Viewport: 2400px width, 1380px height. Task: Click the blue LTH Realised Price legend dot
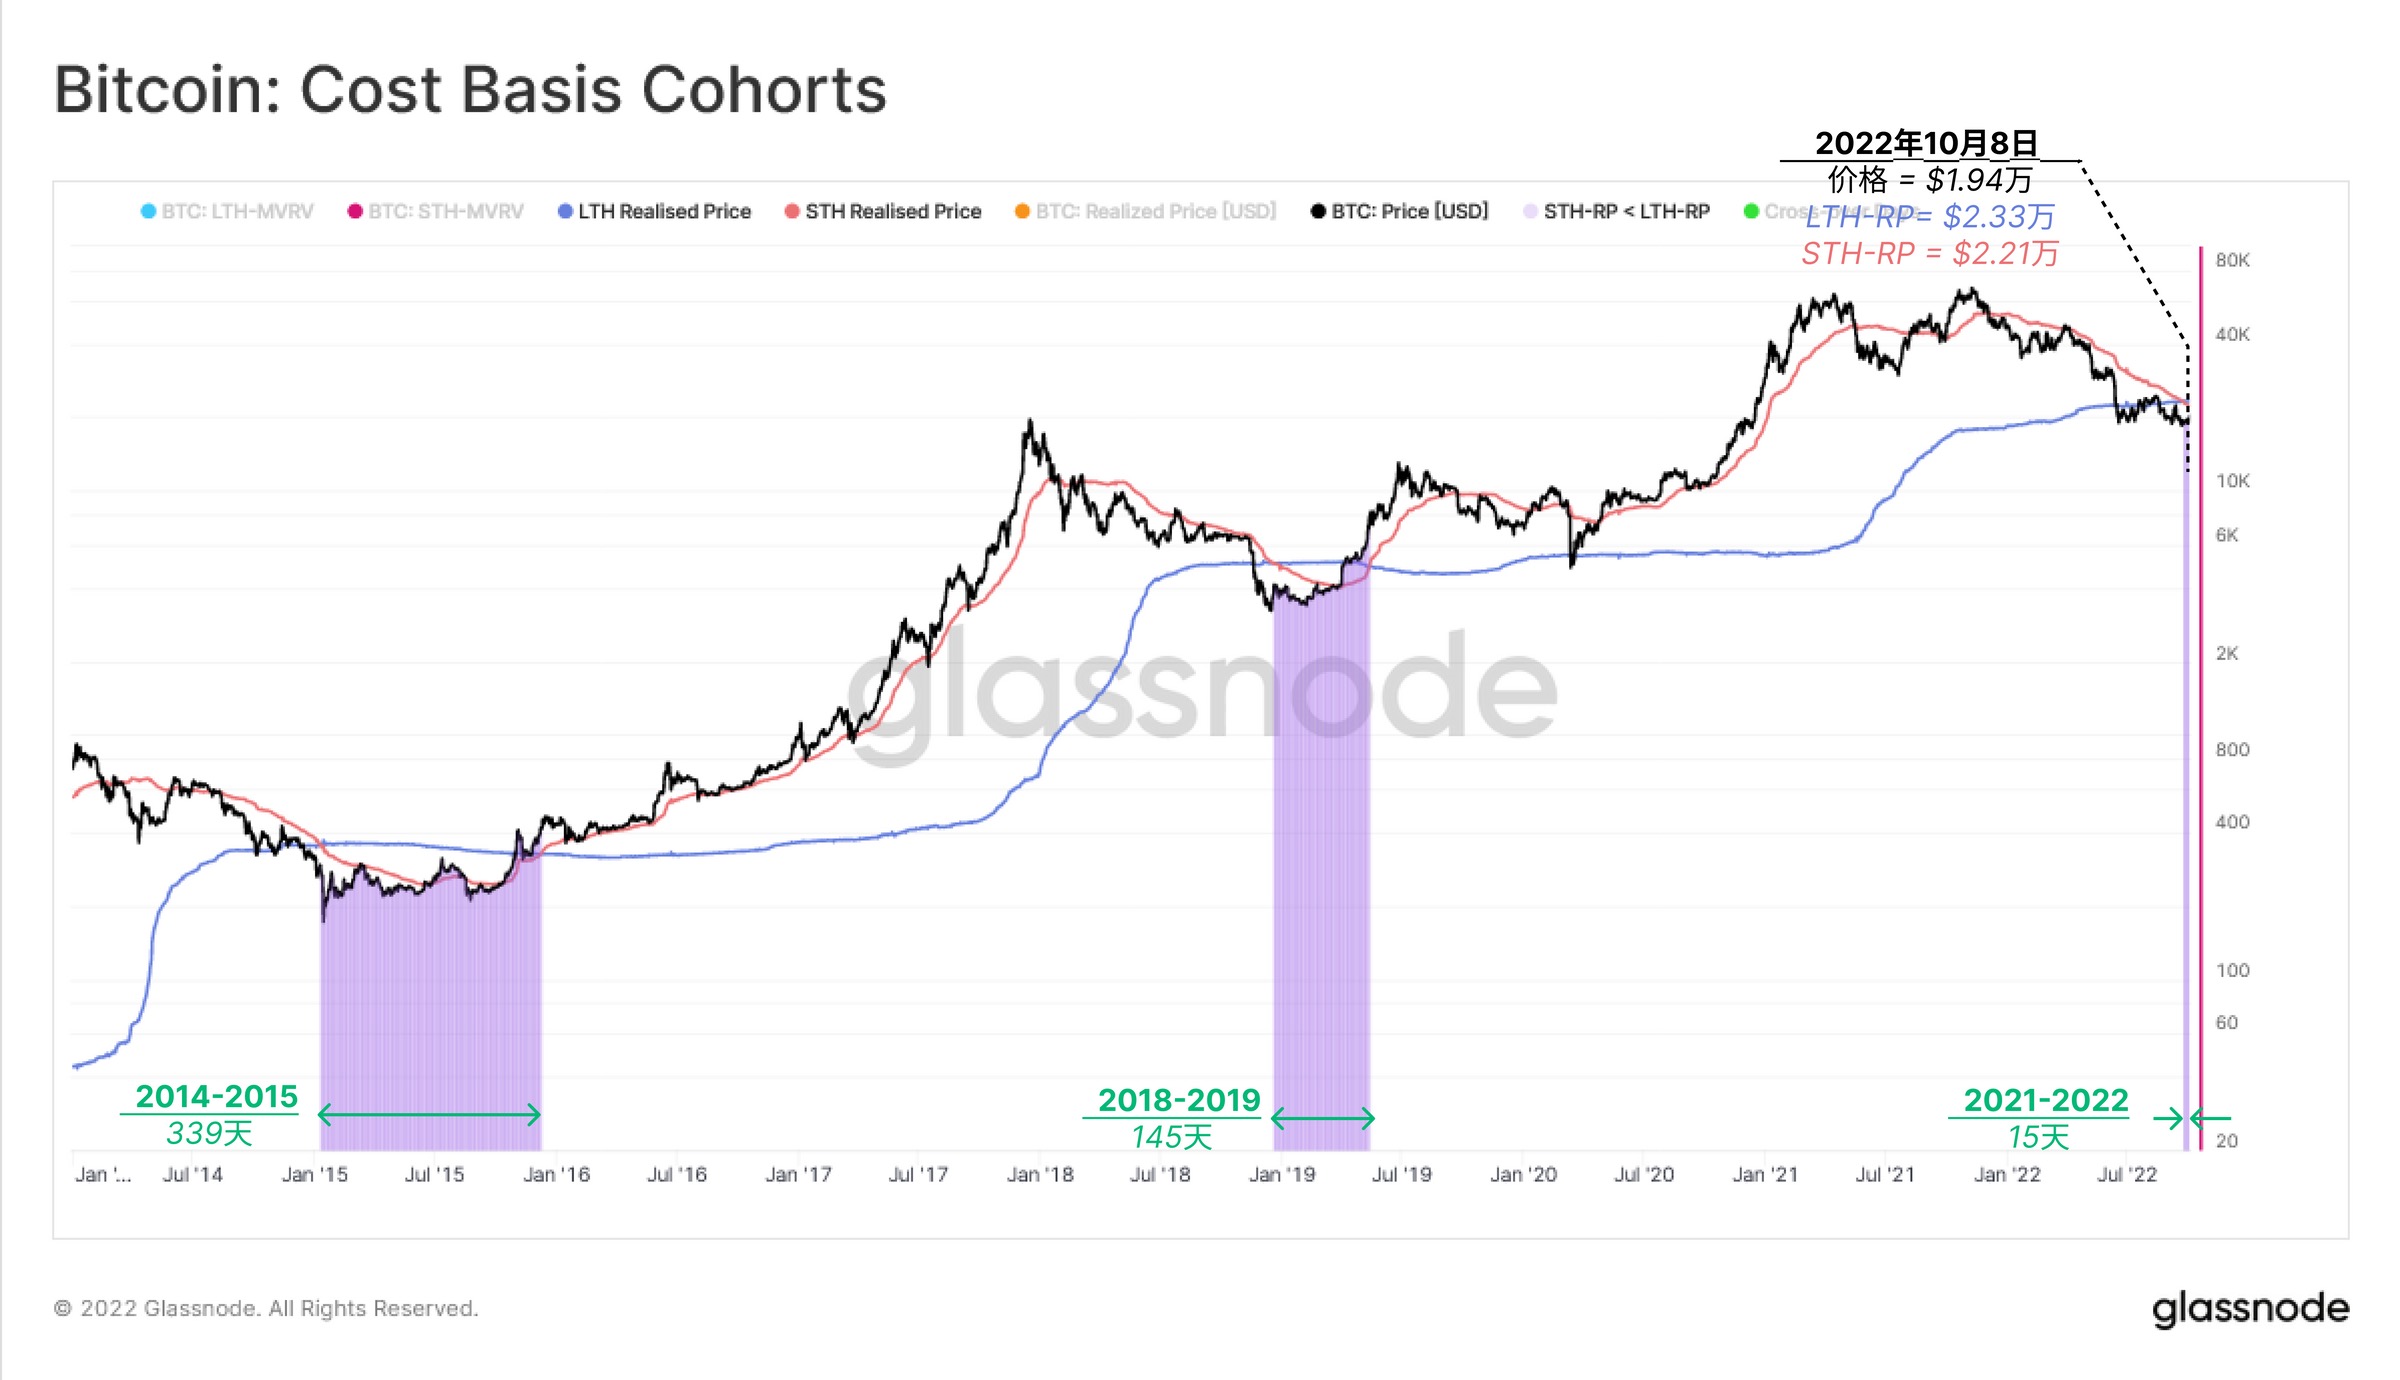(565, 211)
